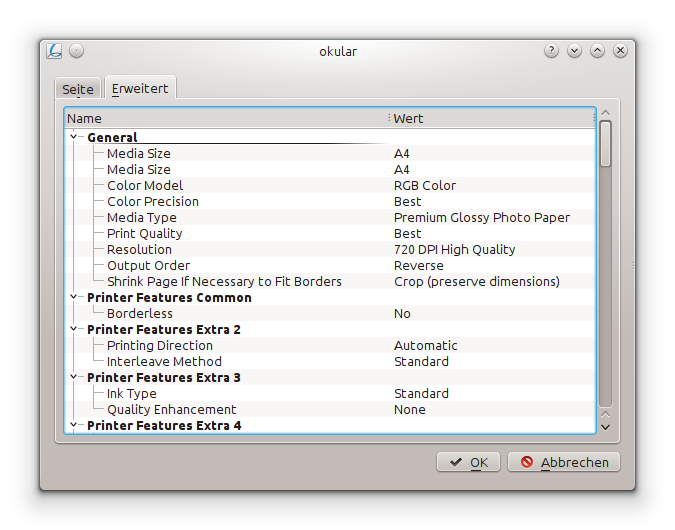Click the 720 DPI High Quality value

click(455, 250)
